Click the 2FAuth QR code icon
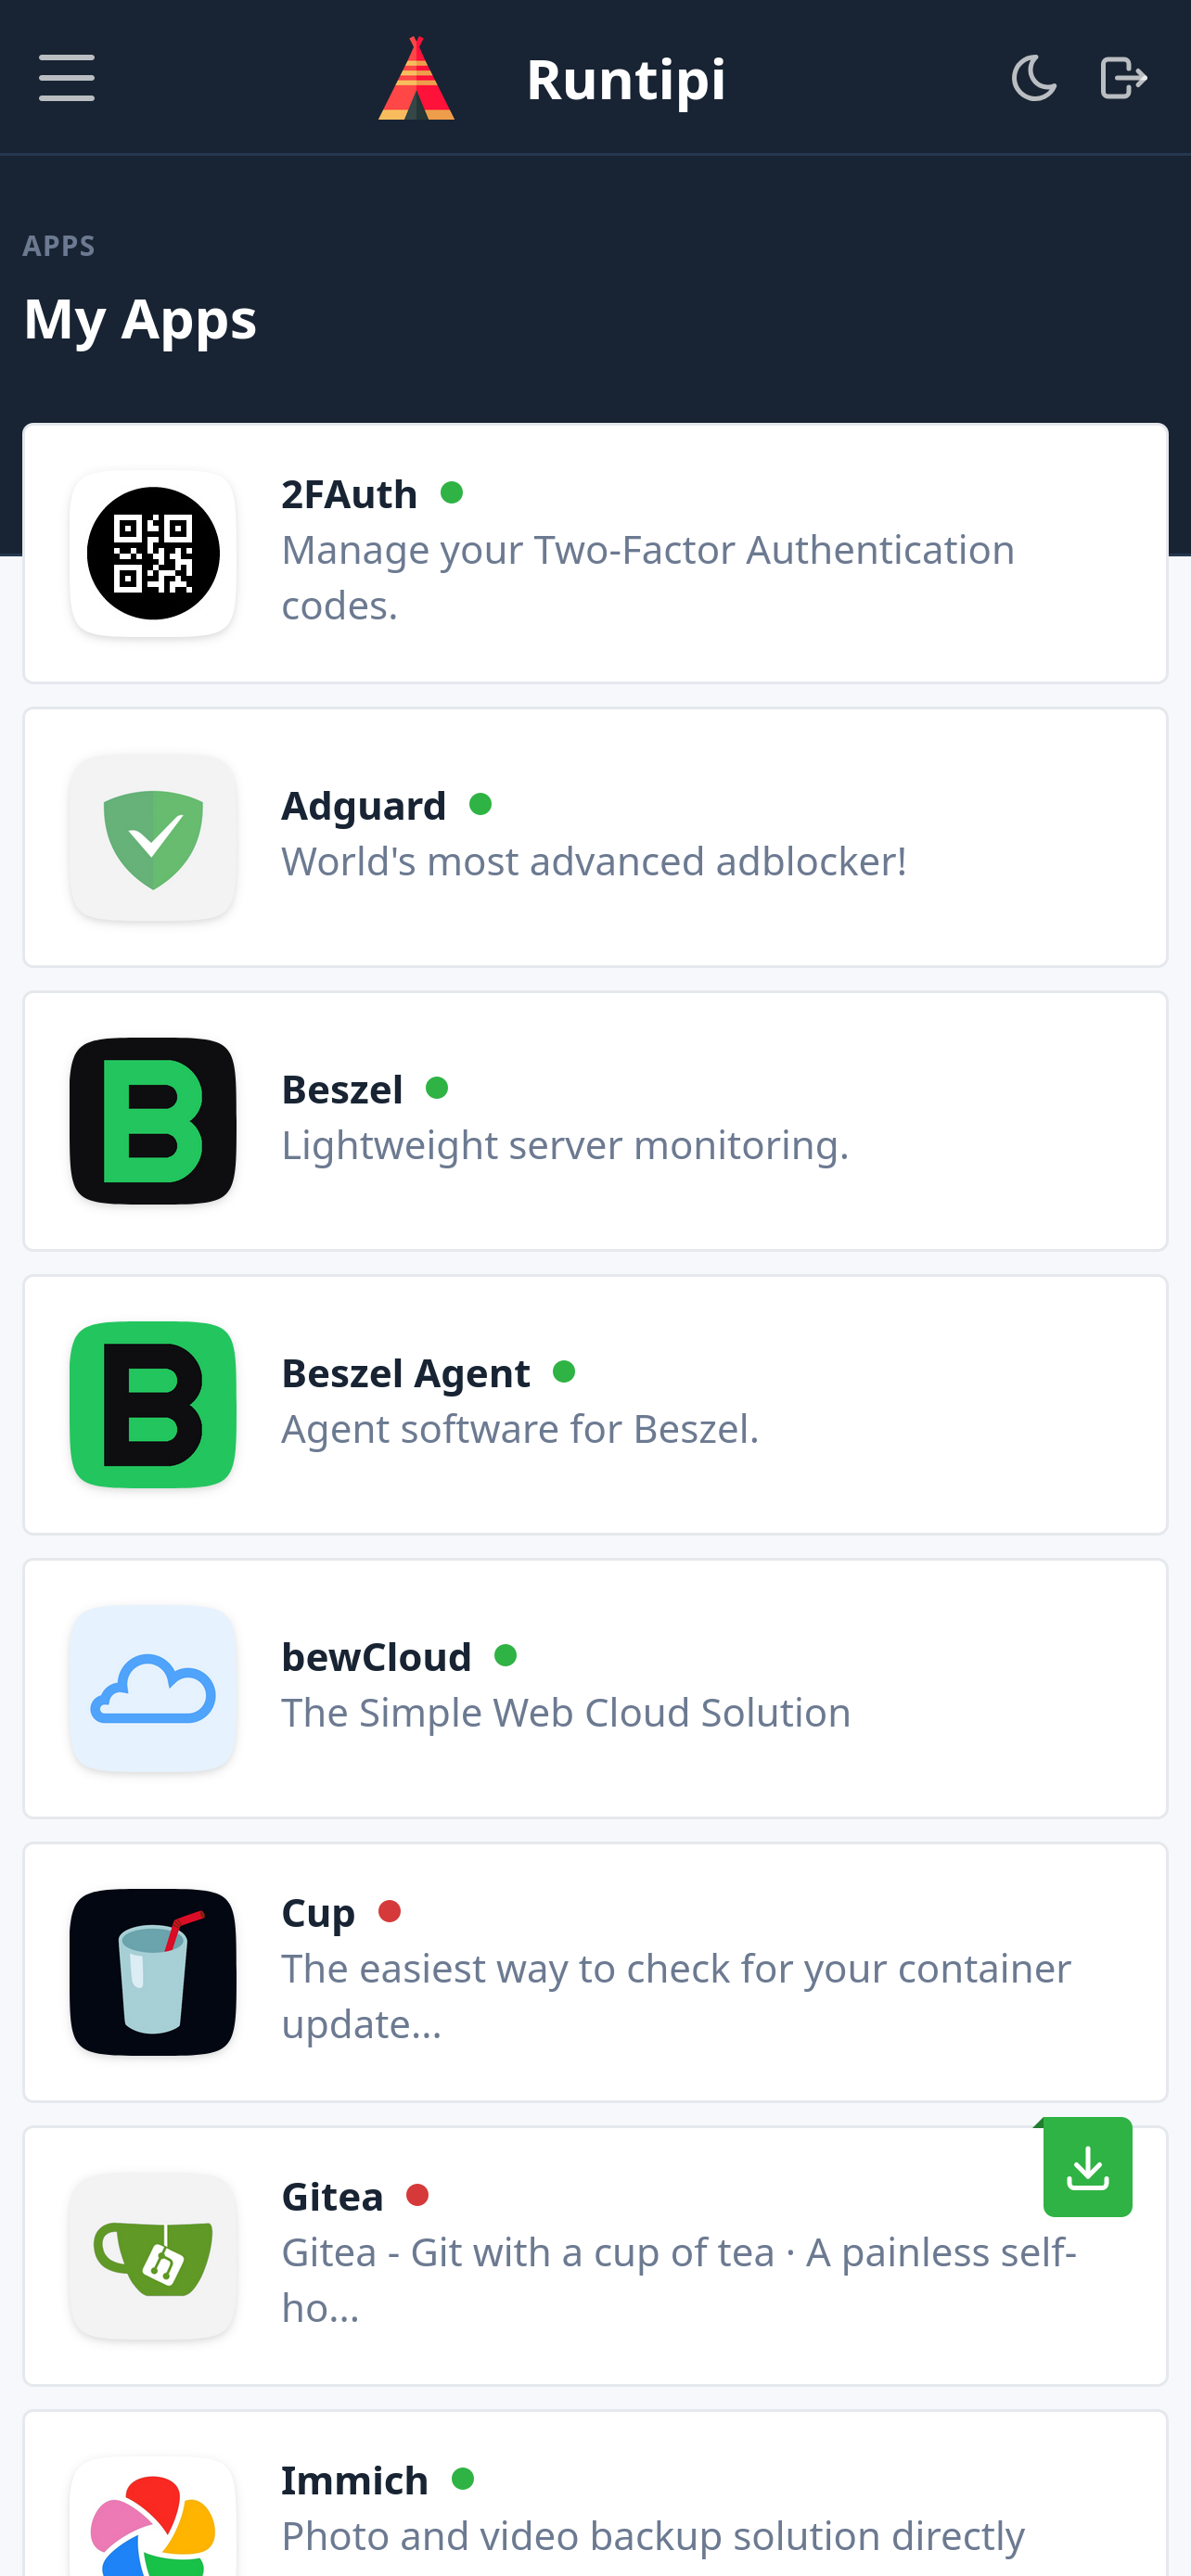The width and height of the screenshot is (1191, 2576). tap(152, 552)
